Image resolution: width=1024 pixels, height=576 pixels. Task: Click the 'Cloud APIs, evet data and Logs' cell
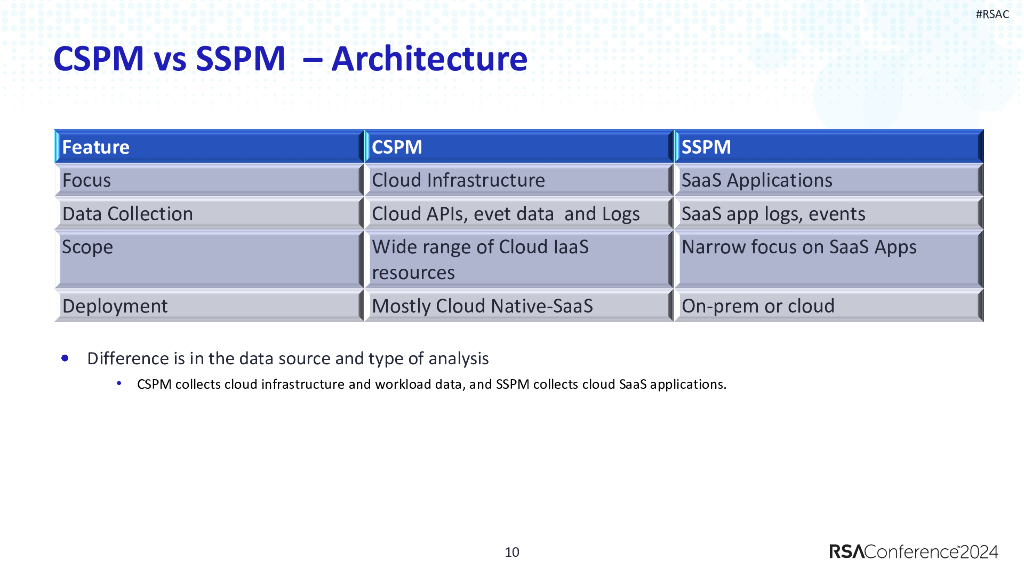point(519,213)
